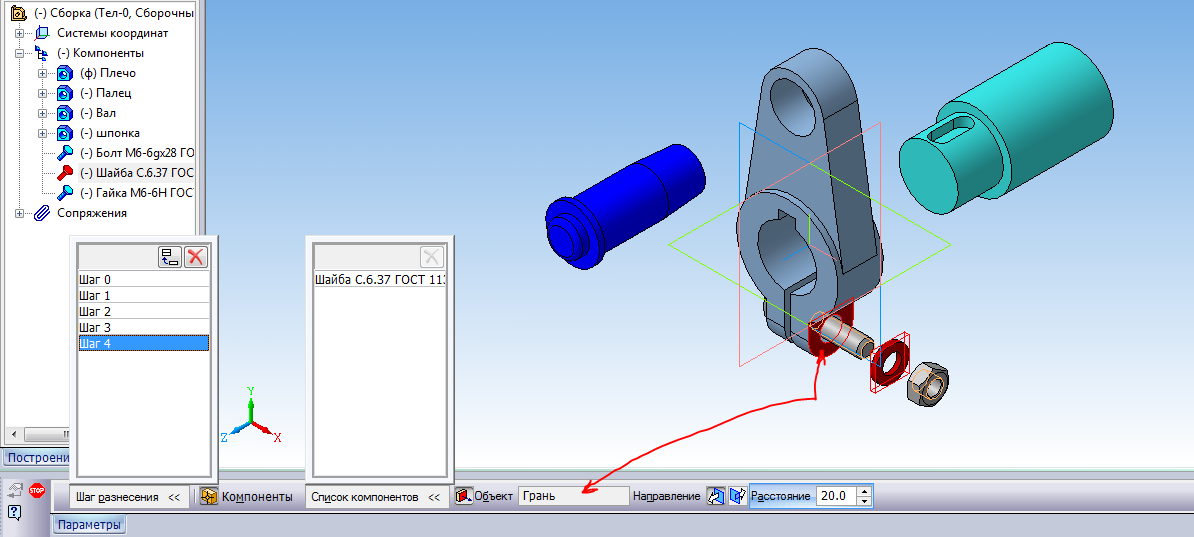Select the Болт M6-6gx28 tree item
Screen dimensions: 1194x537
click(x=136, y=153)
